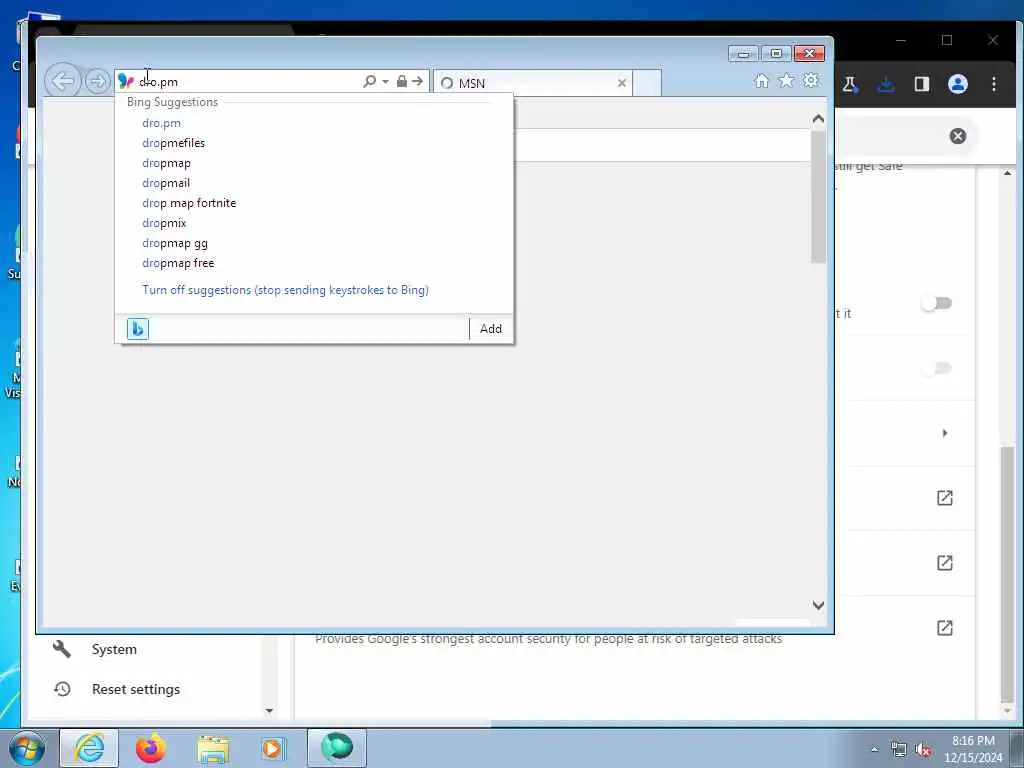This screenshot has height=768, width=1024.
Task: Click the Chrome sidebar scroll-down arrow
Action: click(269, 711)
